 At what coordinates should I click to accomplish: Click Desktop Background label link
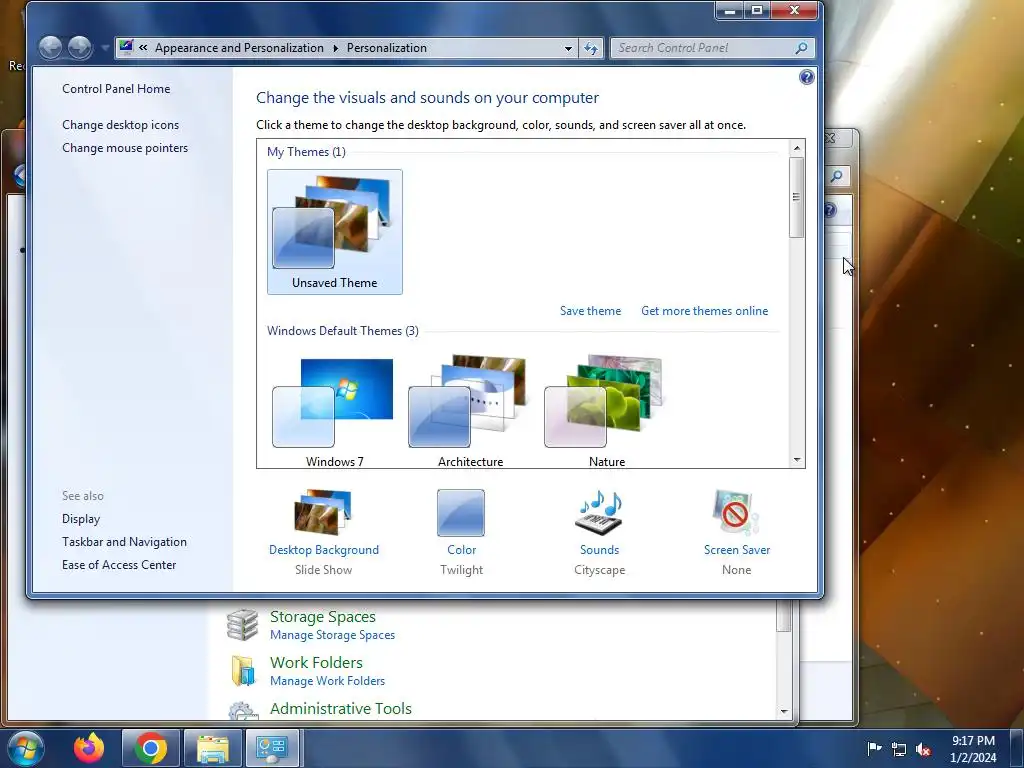coord(324,550)
